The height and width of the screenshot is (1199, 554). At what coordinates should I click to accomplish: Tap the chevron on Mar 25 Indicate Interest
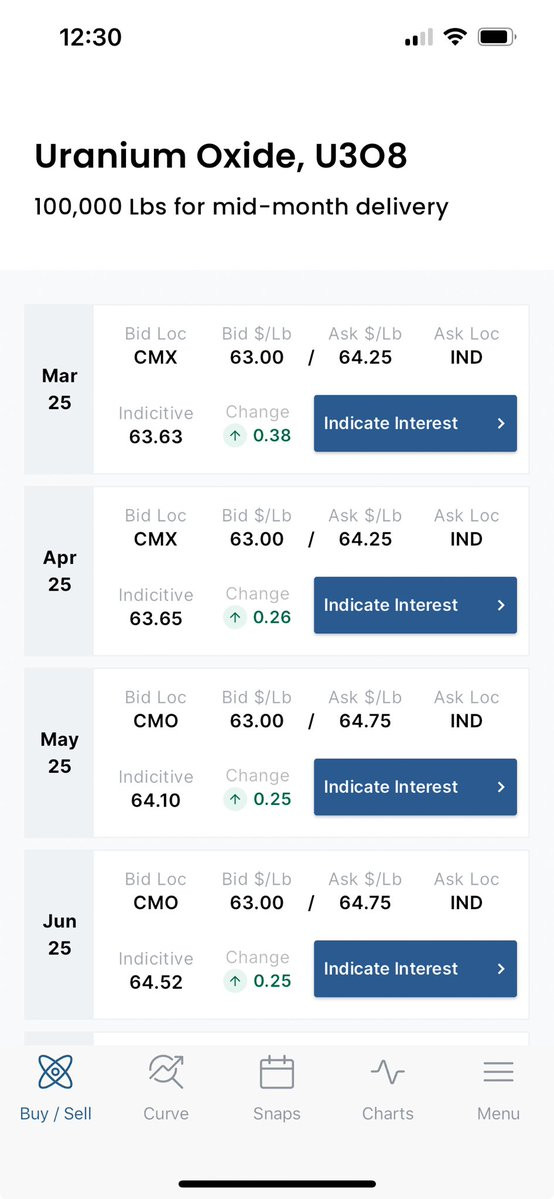pos(501,423)
